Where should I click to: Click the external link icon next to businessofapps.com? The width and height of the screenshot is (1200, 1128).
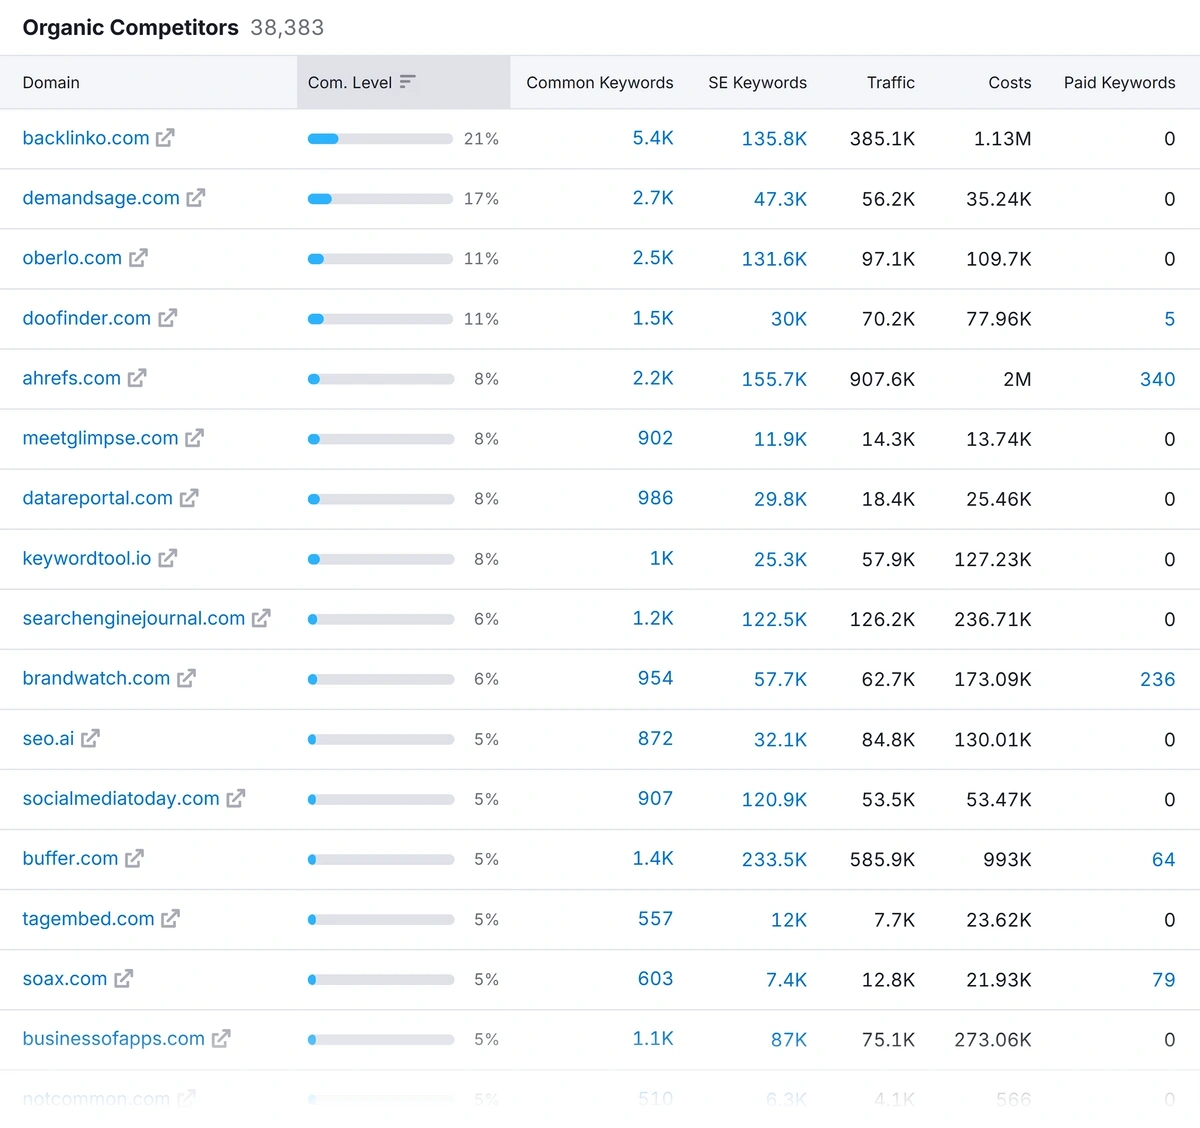[221, 1038]
